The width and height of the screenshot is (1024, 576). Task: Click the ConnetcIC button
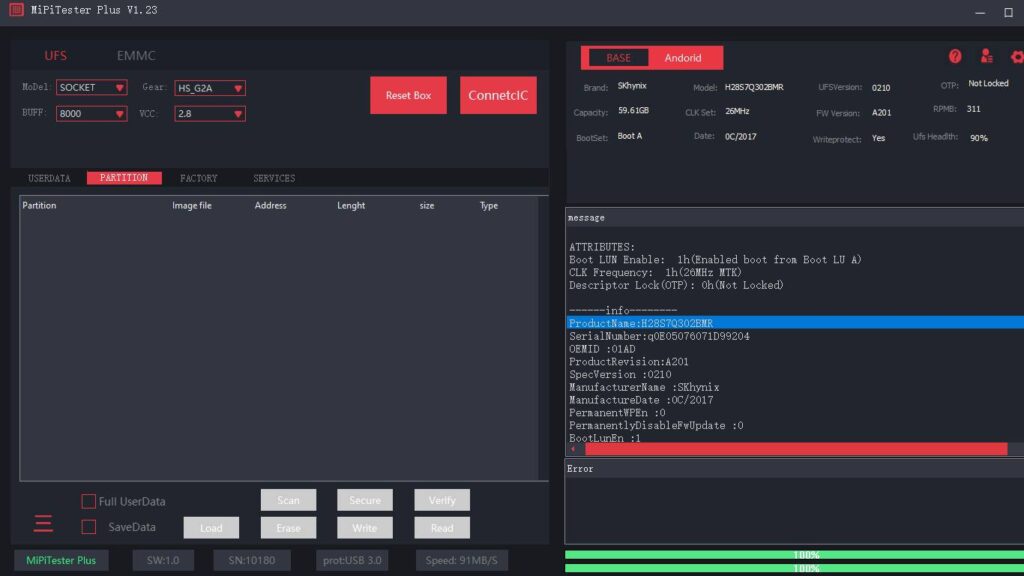pyautogui.click(x=498, y=96)
